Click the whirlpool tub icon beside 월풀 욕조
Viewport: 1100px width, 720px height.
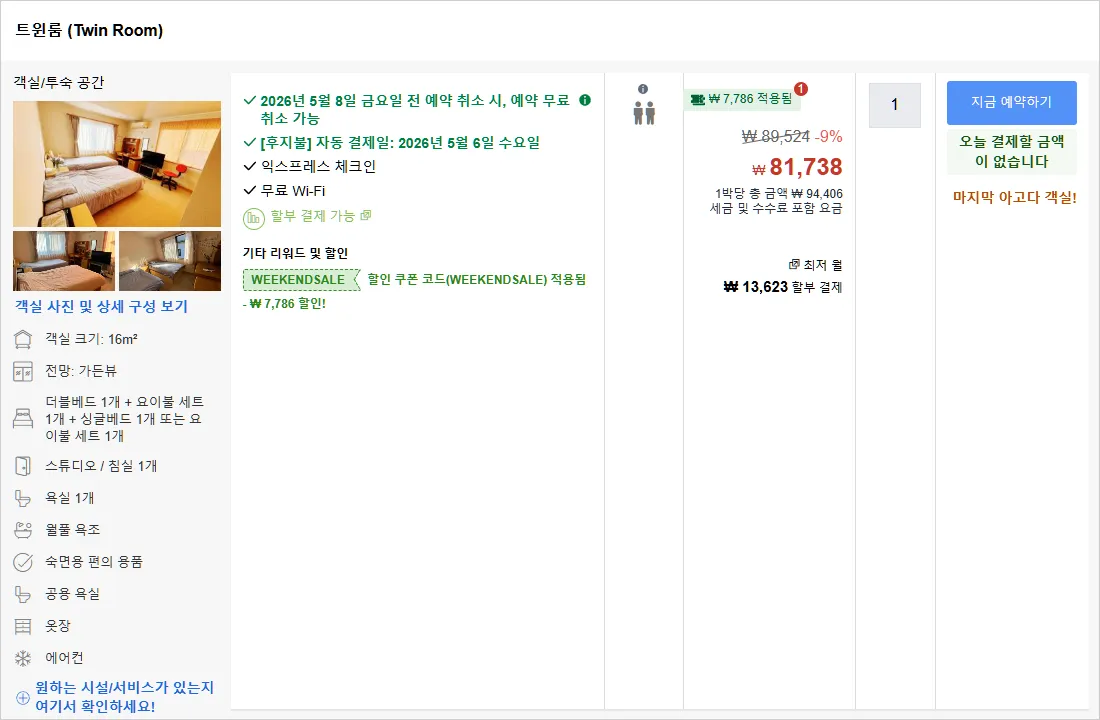(23, 530)
